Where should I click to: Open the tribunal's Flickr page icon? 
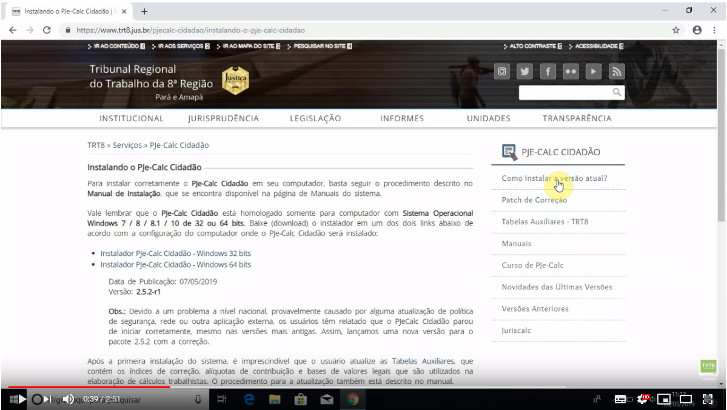[x=570, y=71]
